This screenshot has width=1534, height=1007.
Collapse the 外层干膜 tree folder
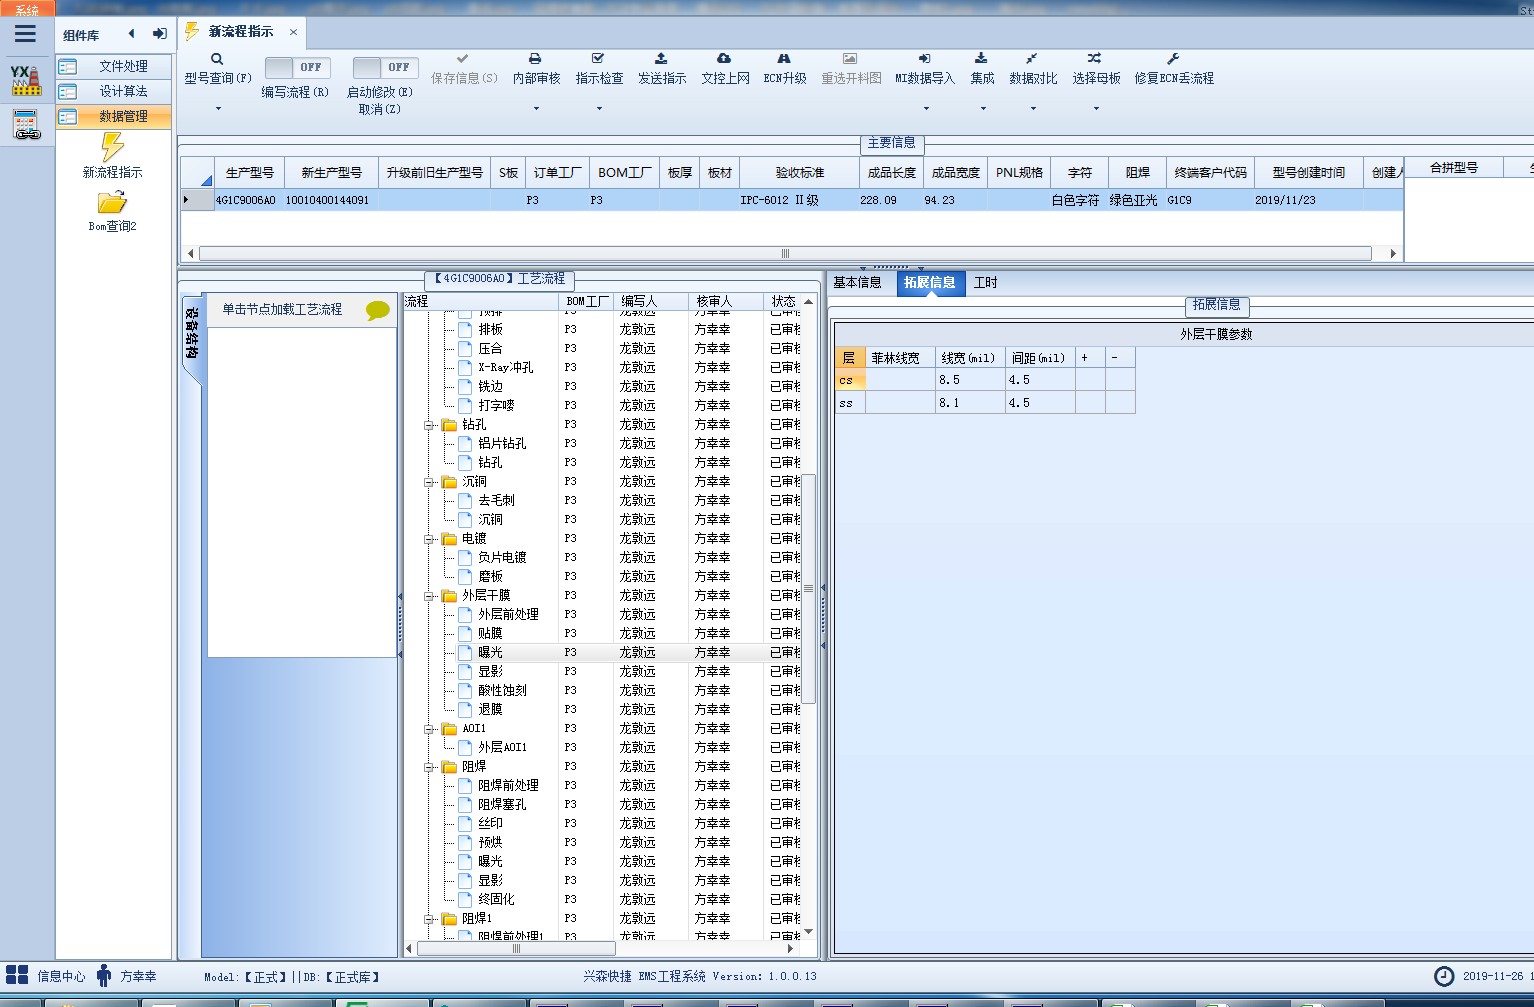click(x=429, y=596)
